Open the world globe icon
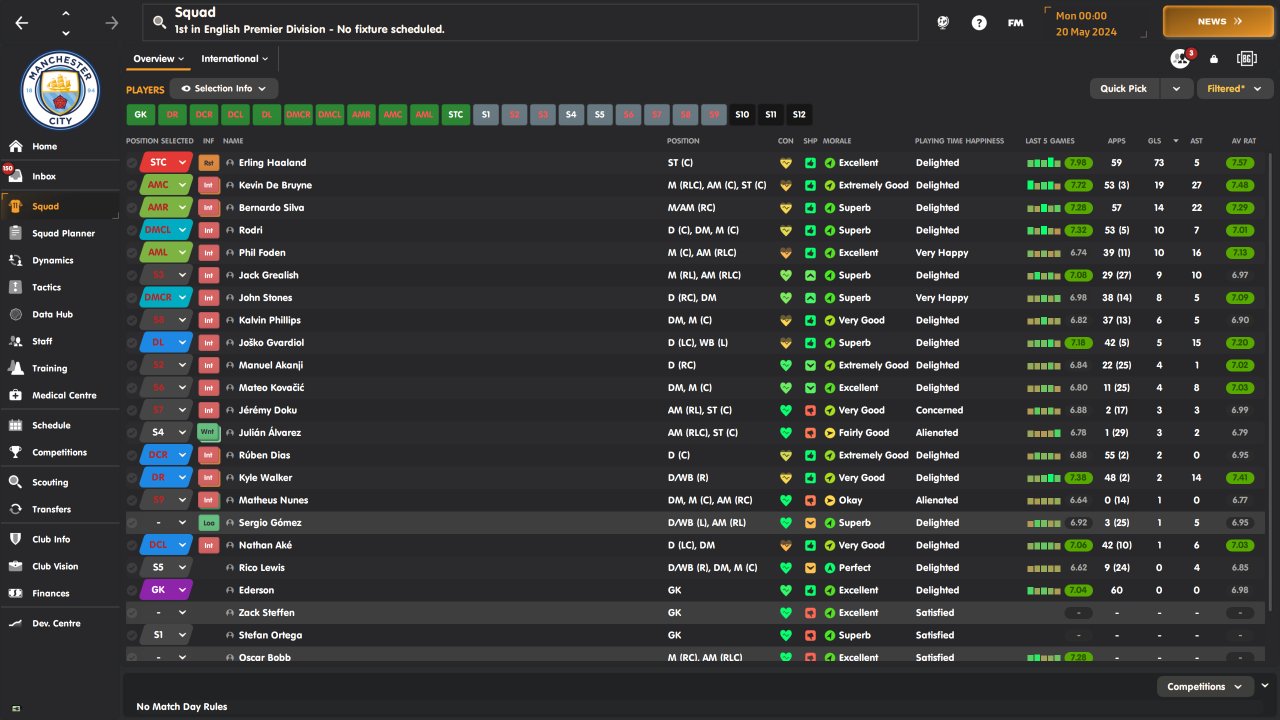The image size is (1280, 720). (x=943, y=22)
